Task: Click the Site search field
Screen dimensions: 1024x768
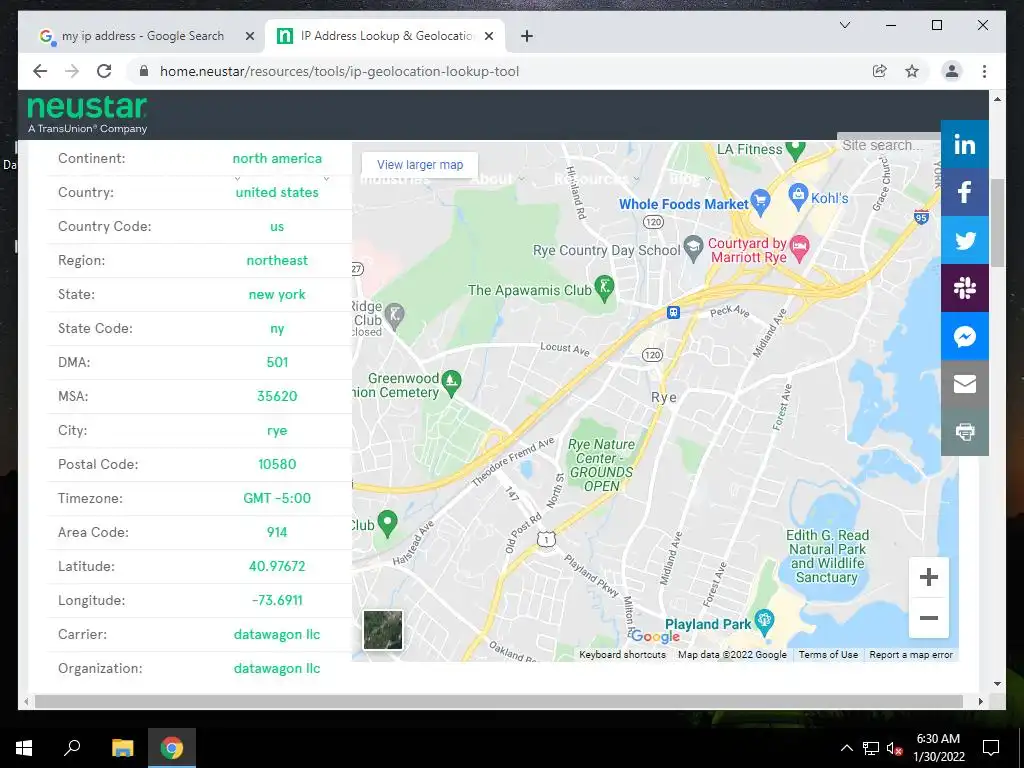Action: (889, 145)
